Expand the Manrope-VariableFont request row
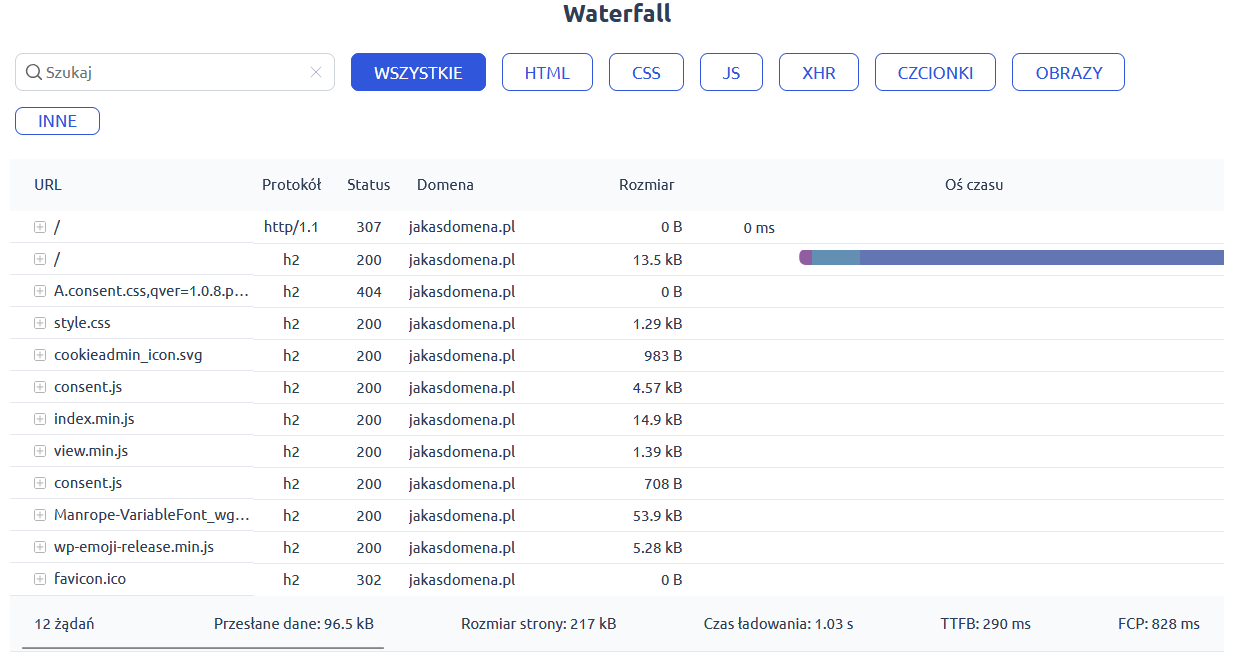This screenshot has height=659, width=1236. [40, 515]
